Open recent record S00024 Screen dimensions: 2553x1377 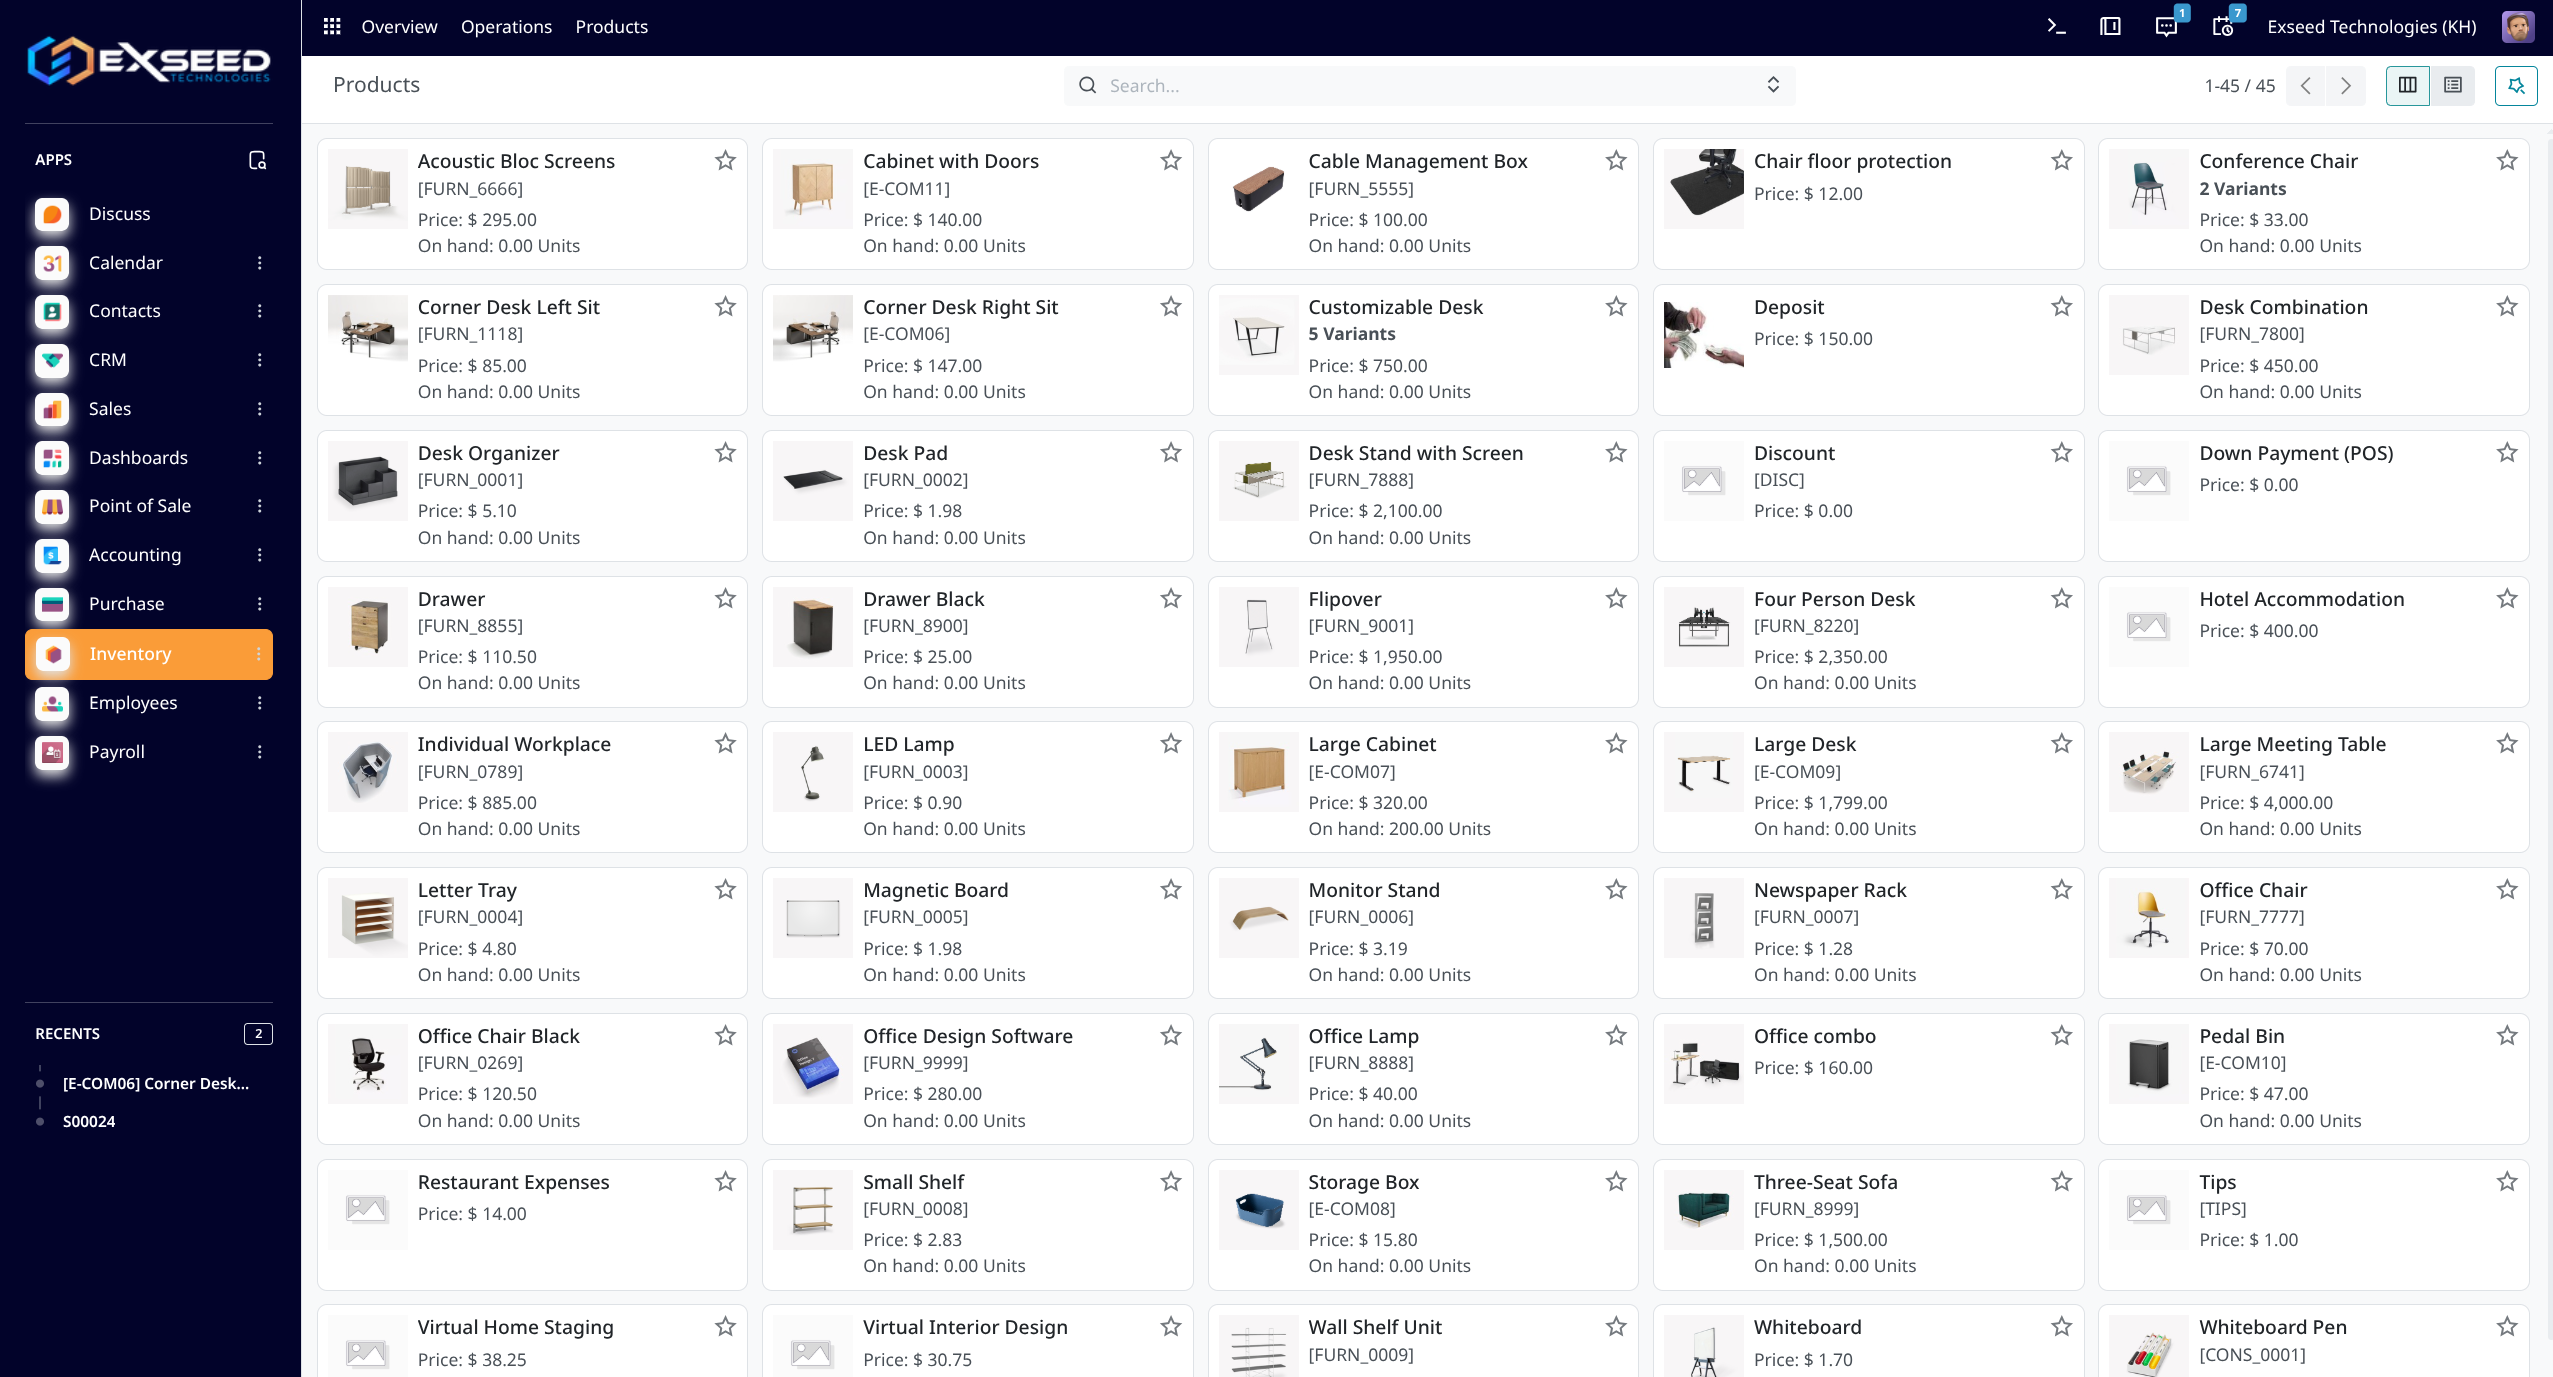pyautogui.click(x=89, y=1121)
